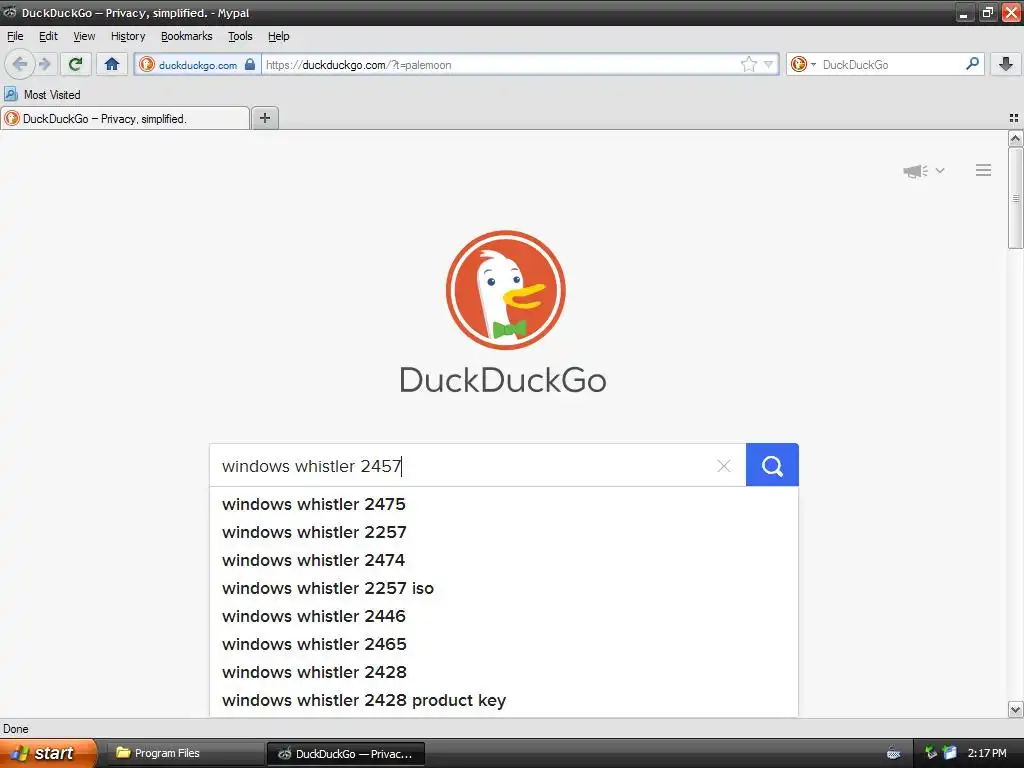Click the vertical scrollbar thumb
Viewport: 1024px width, 768px height.
click(1015, 198)
